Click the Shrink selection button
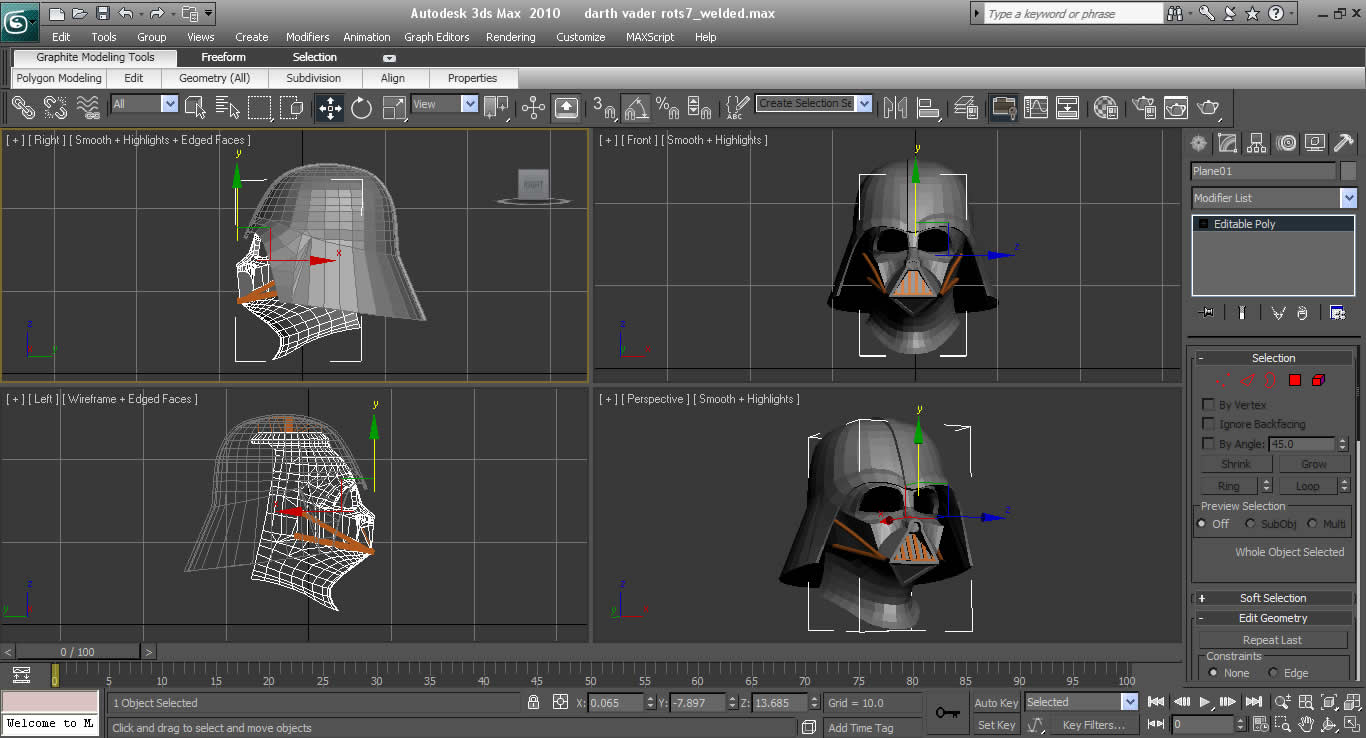 point(1236,464)
